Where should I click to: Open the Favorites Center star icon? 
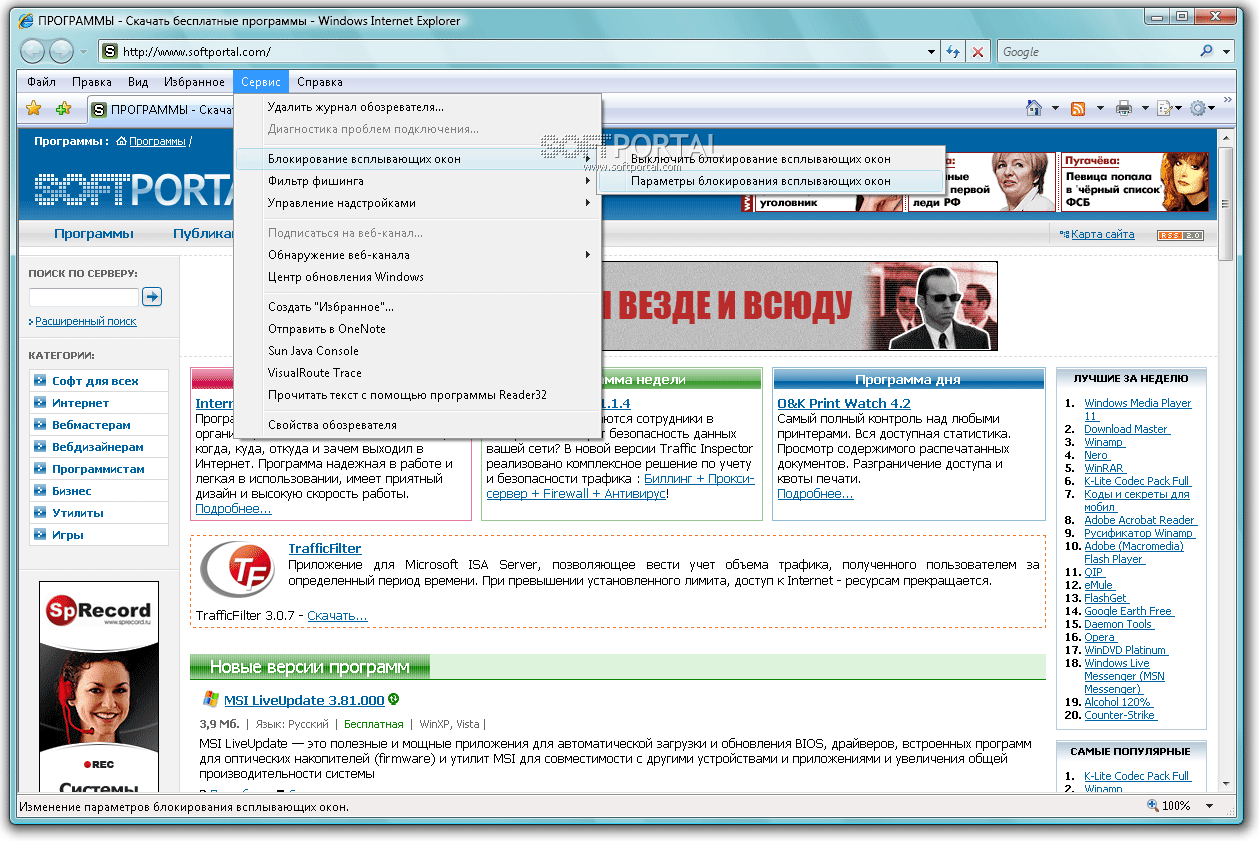point(33,108)
